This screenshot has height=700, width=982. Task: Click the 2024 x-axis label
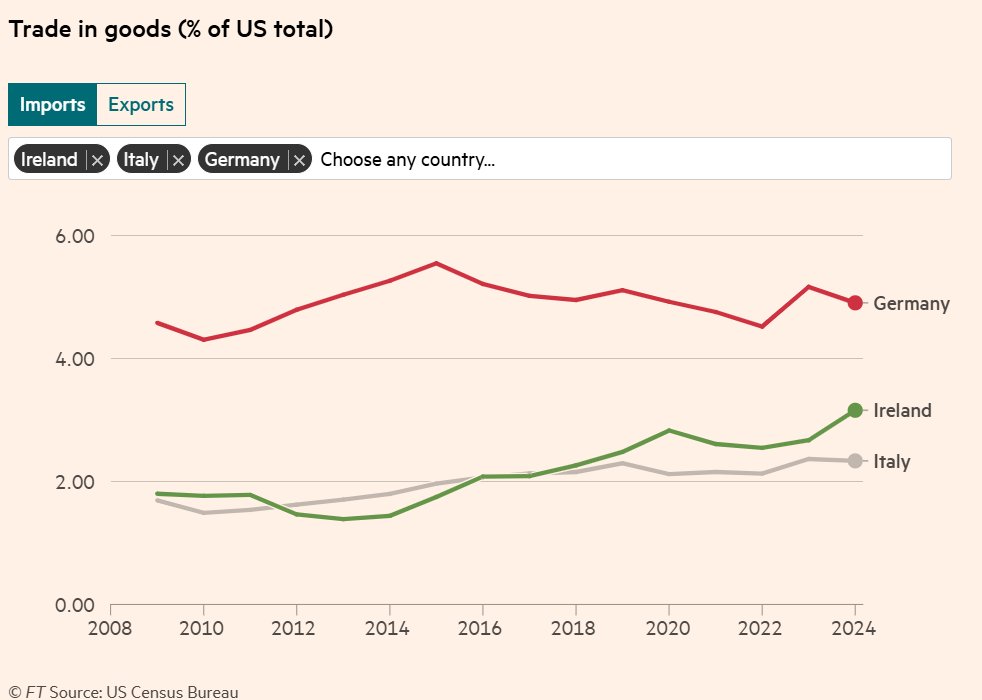pos(854,628)
